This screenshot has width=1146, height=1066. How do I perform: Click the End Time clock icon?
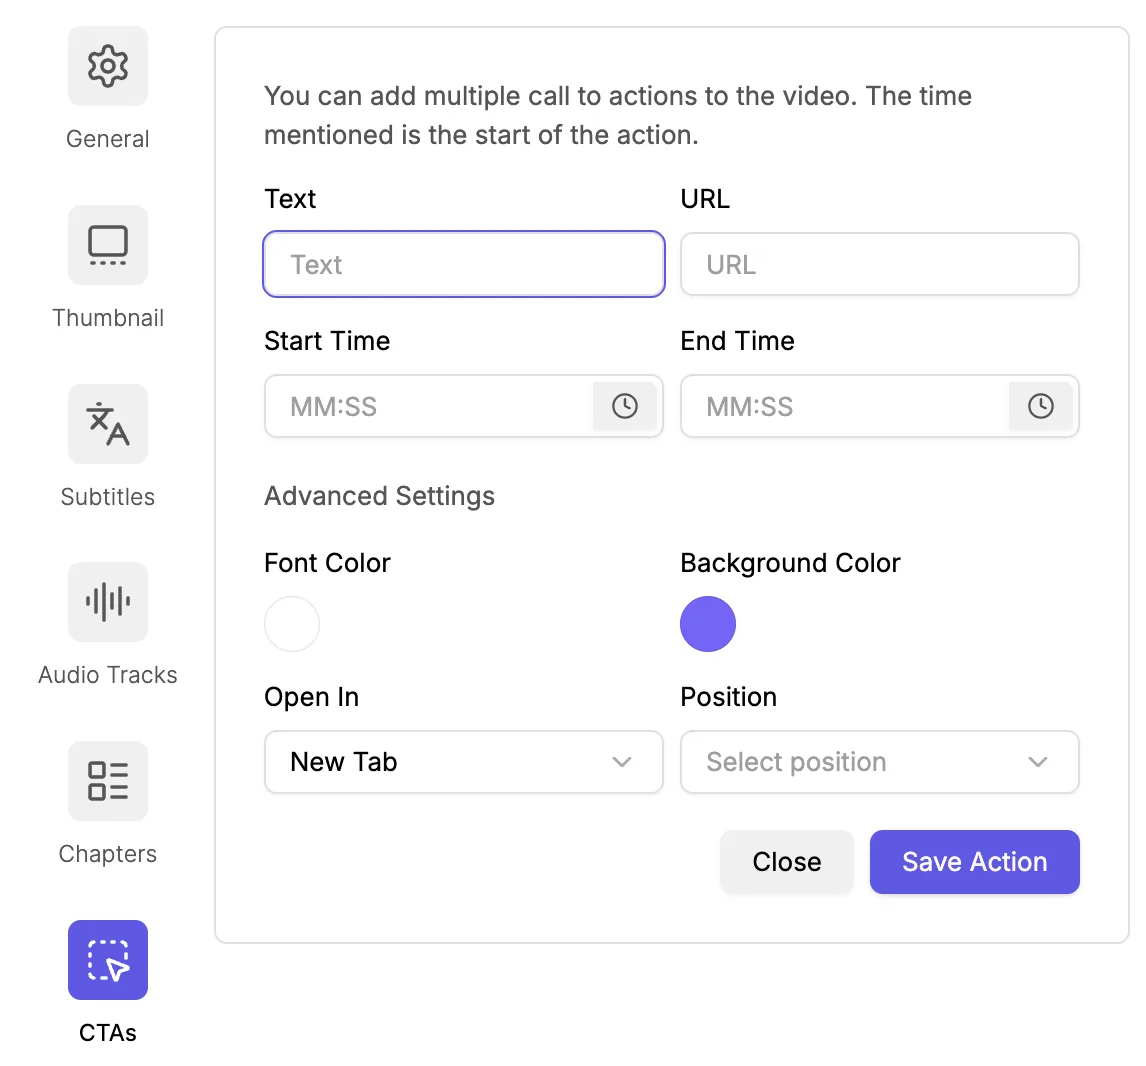tap(1041, 406)
